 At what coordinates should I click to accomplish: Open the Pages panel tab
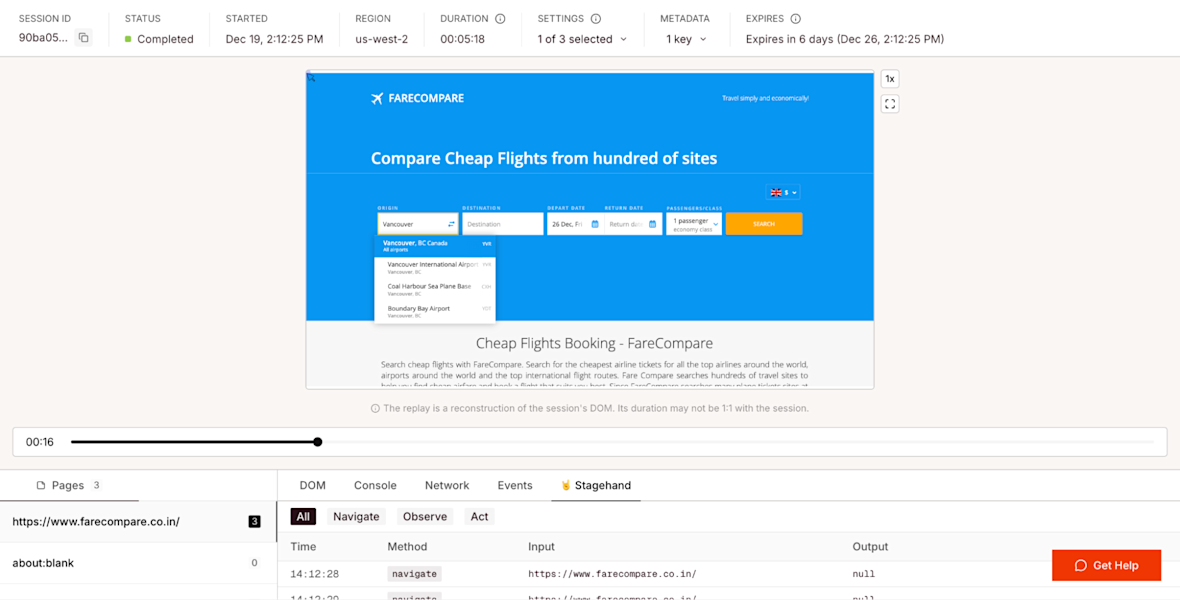(69, 486)
